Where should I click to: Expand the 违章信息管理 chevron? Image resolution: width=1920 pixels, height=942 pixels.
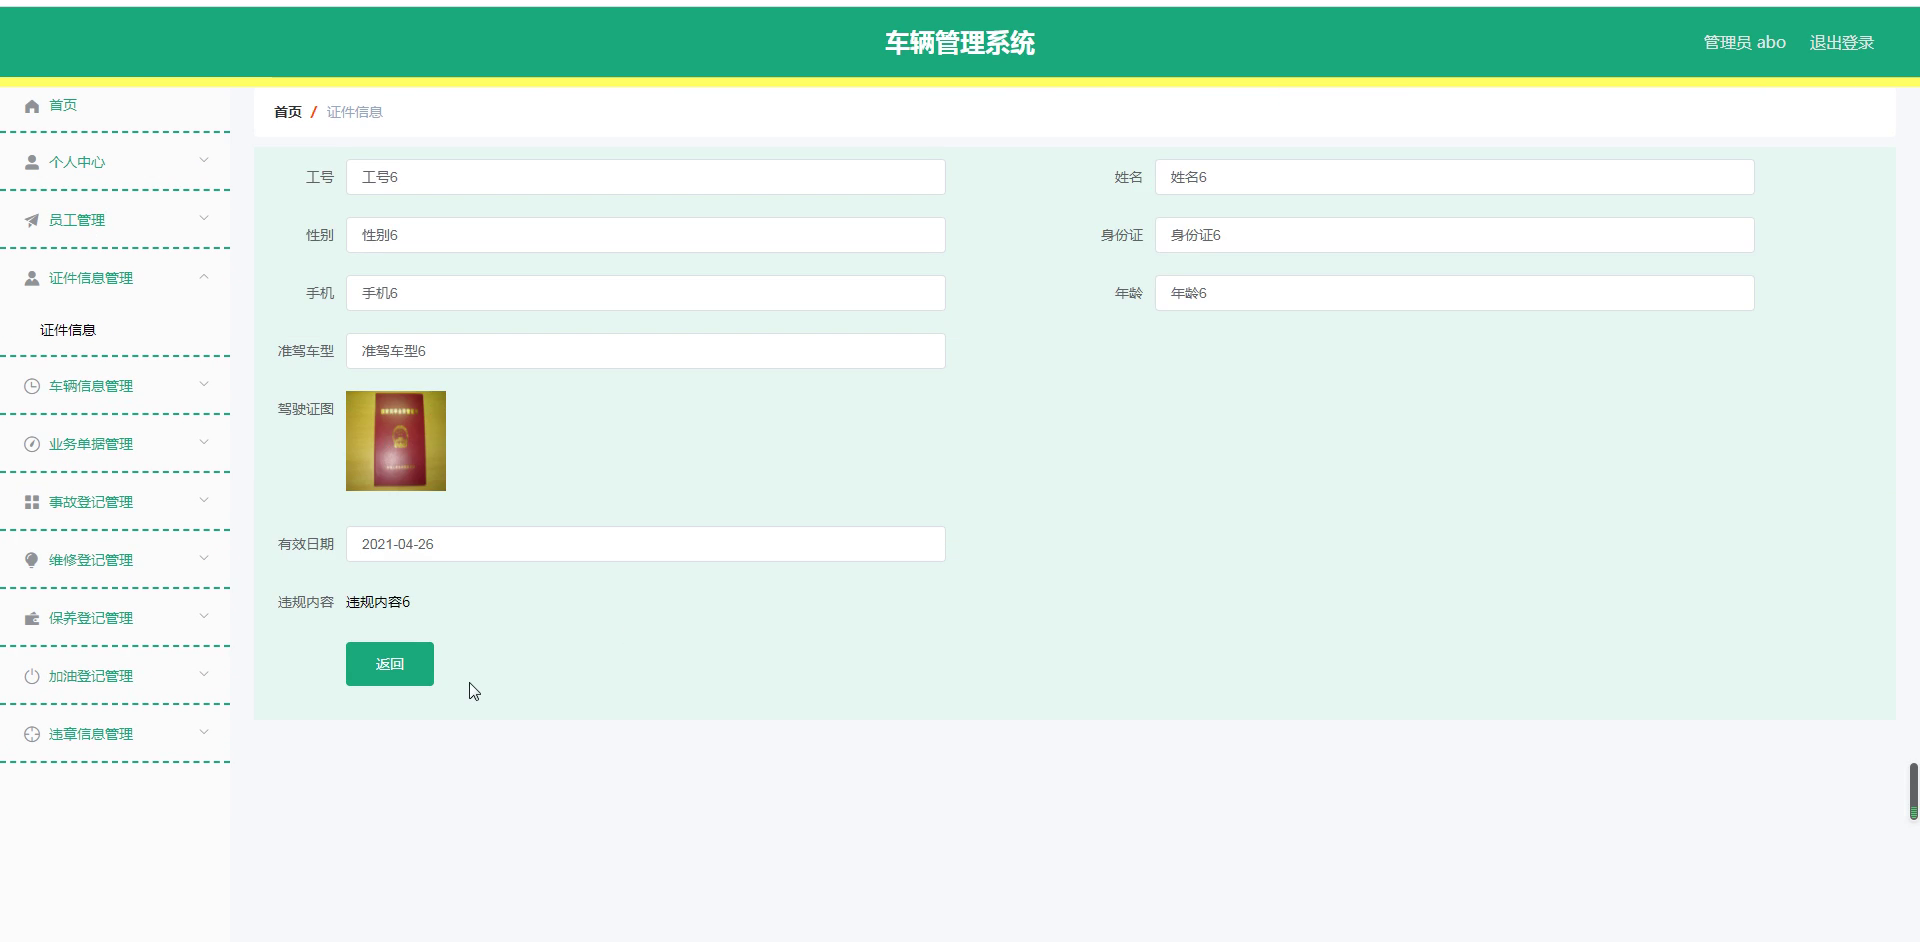[x=204, y=732]
